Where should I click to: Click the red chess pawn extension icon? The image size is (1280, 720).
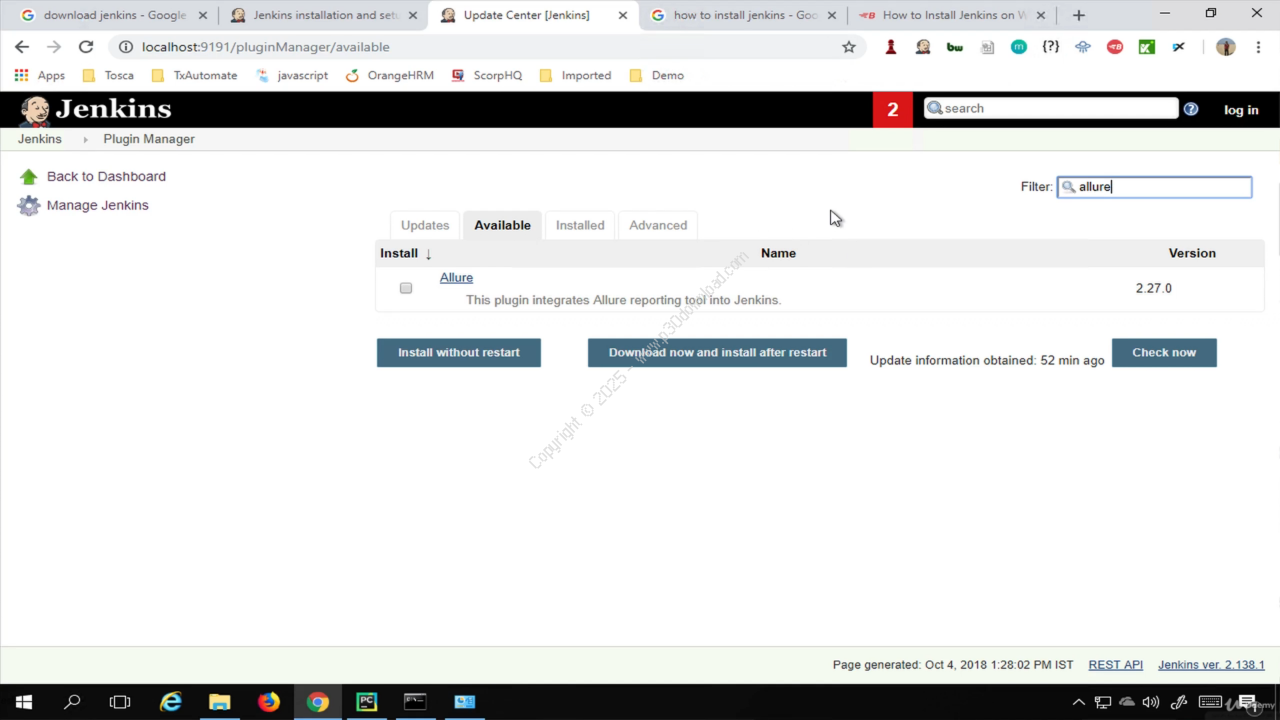click(891, 47)
